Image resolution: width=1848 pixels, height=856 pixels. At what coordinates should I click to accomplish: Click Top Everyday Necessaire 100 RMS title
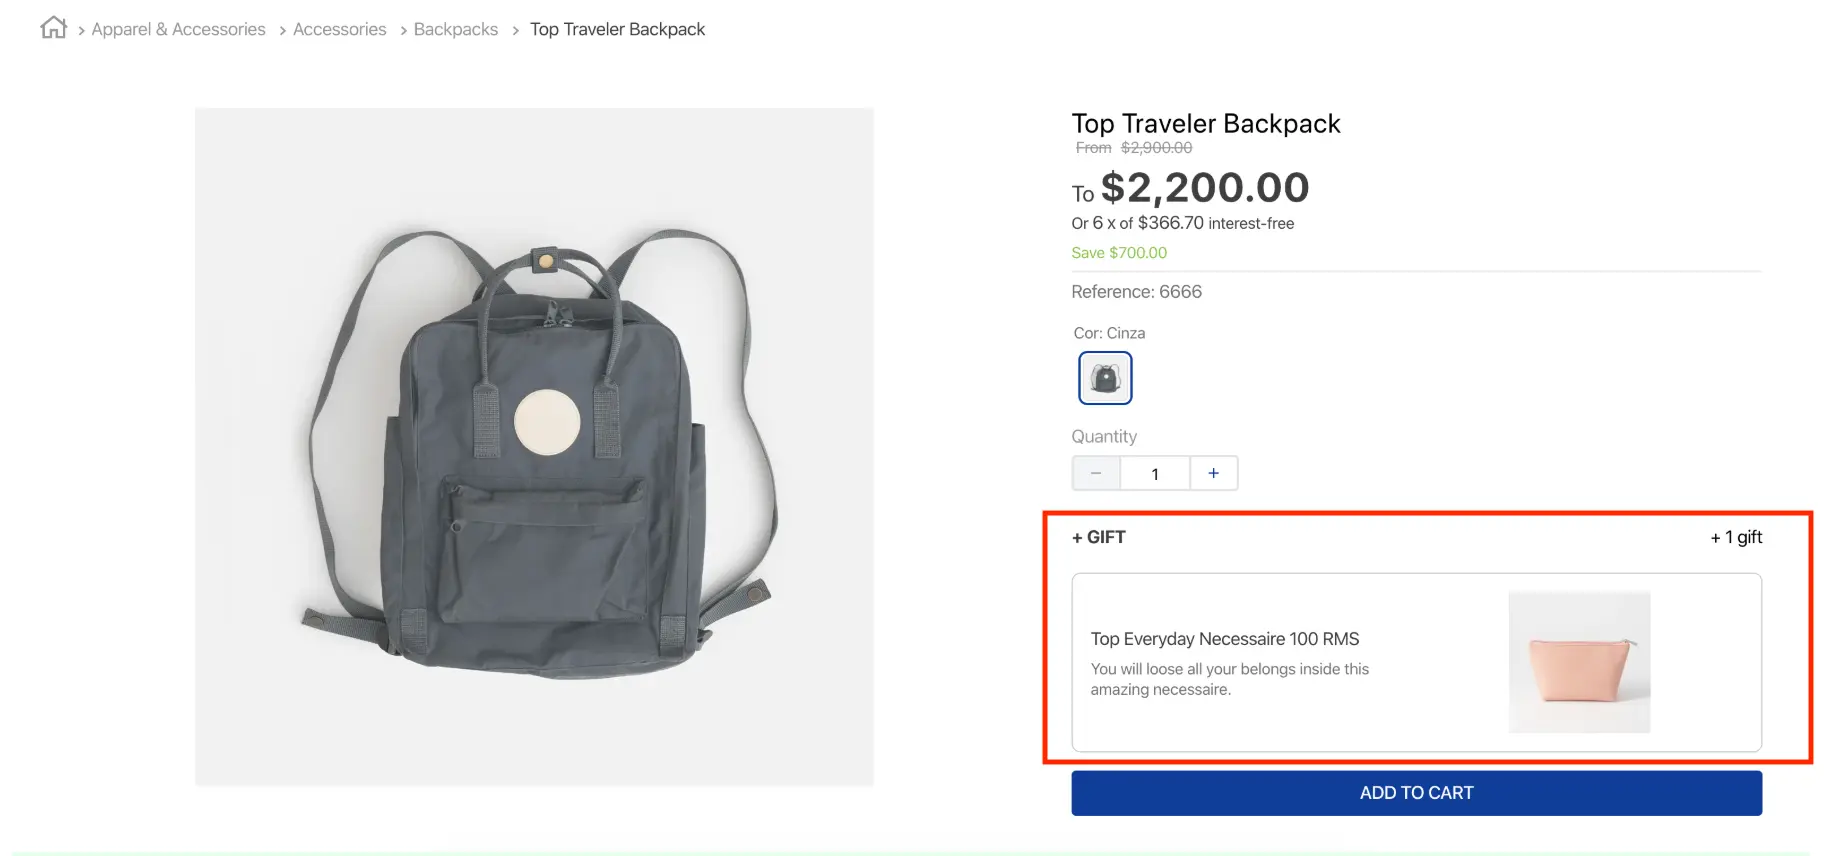point(1224,639)
